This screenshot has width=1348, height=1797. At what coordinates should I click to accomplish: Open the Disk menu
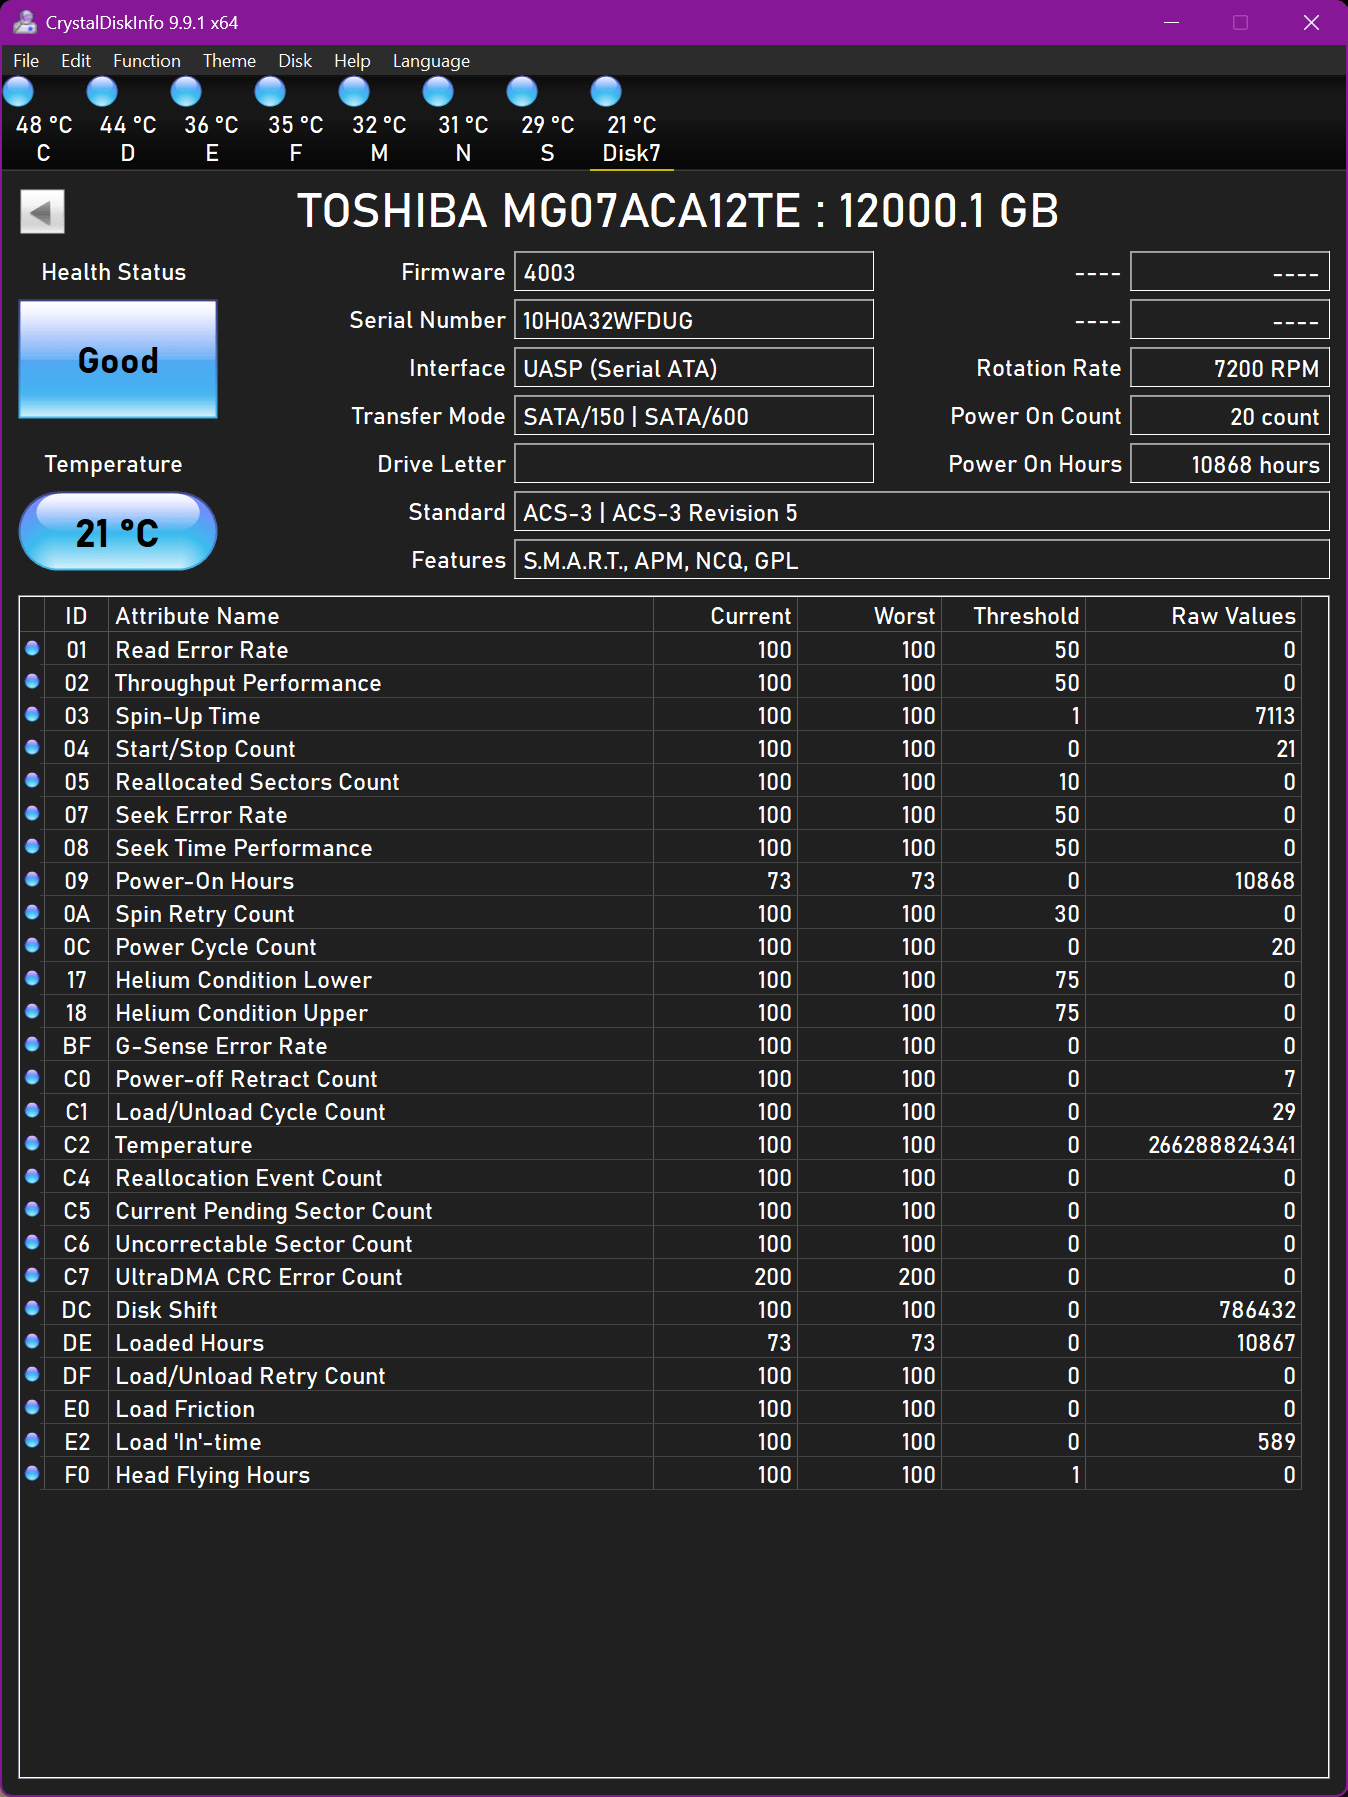pyautogui.click(x=295, y=61)
